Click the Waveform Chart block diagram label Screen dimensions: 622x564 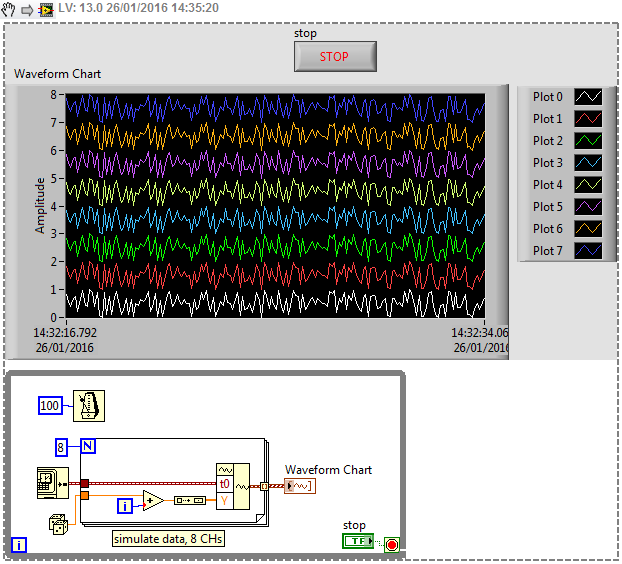[x=328, y=470]
